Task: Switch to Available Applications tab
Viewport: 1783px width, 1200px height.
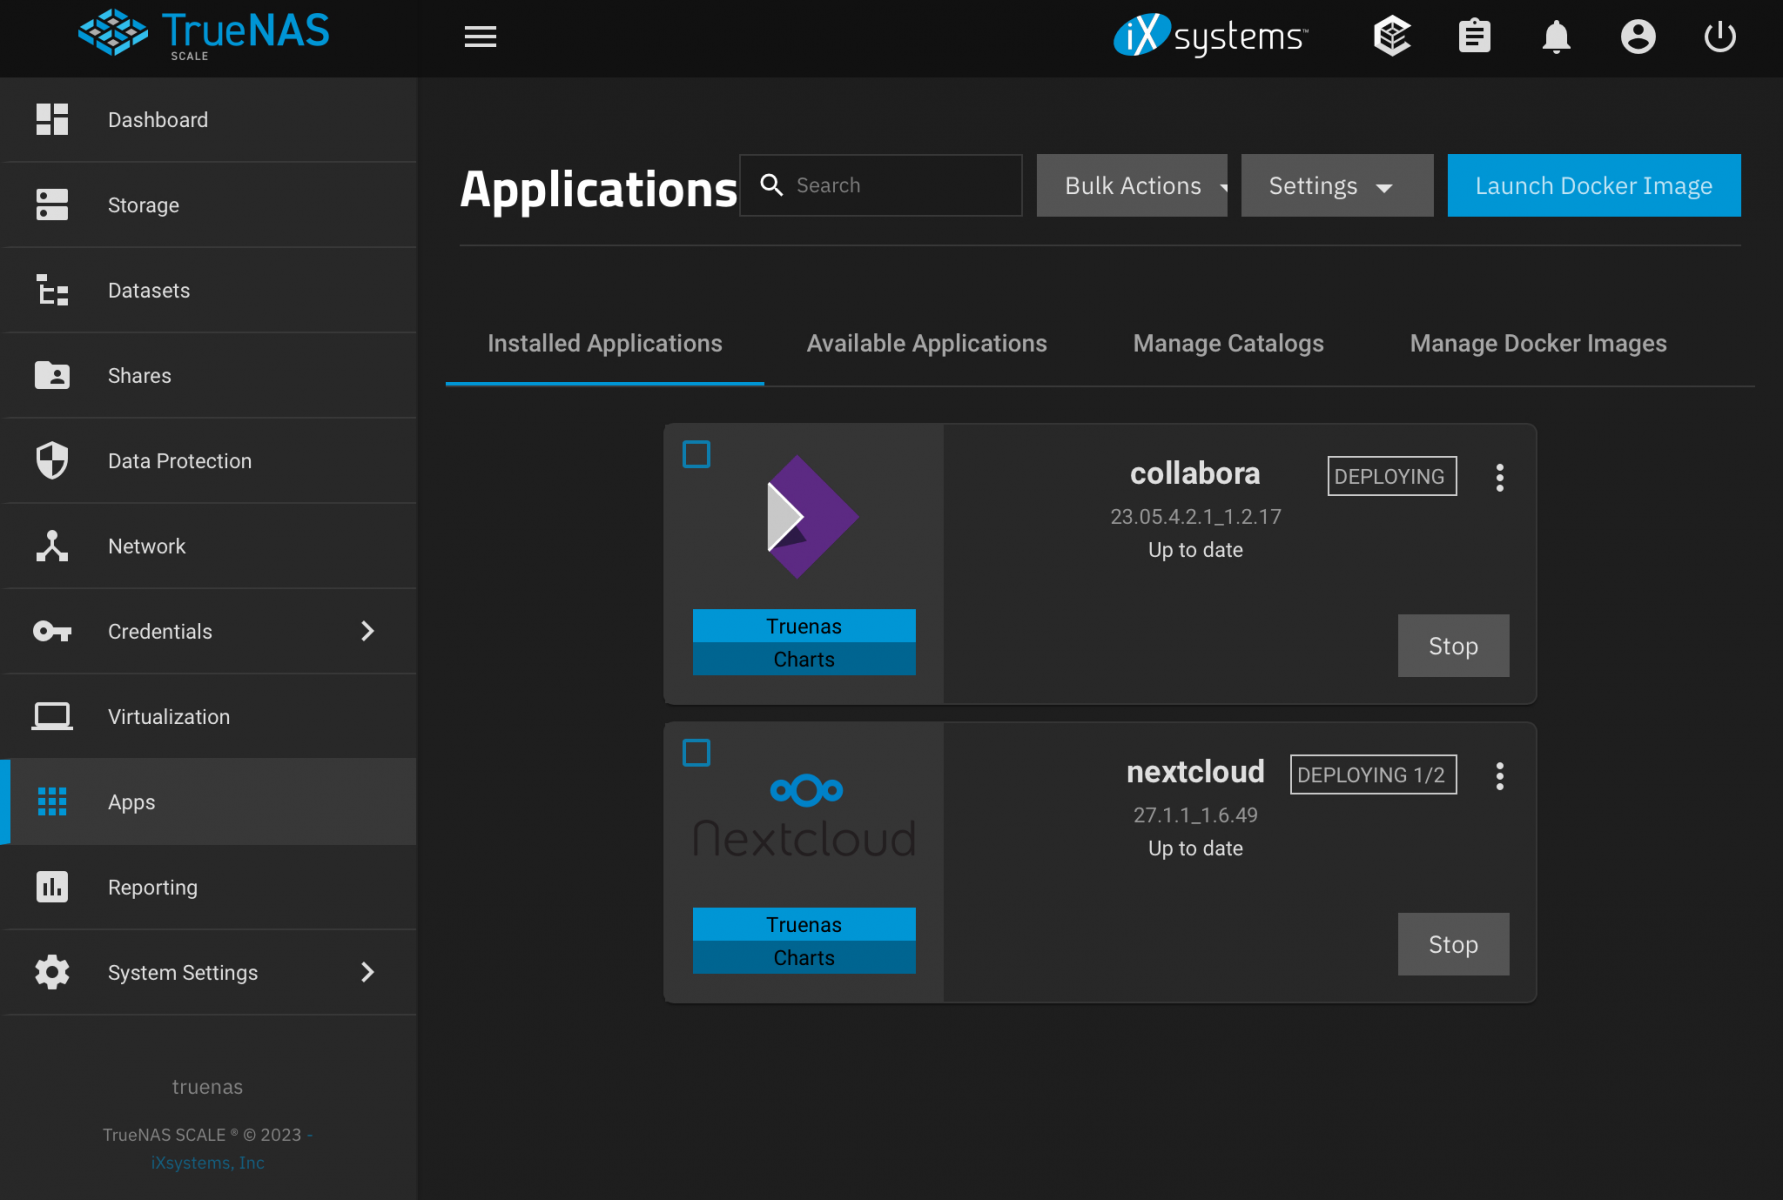Action: pos(927,343)
